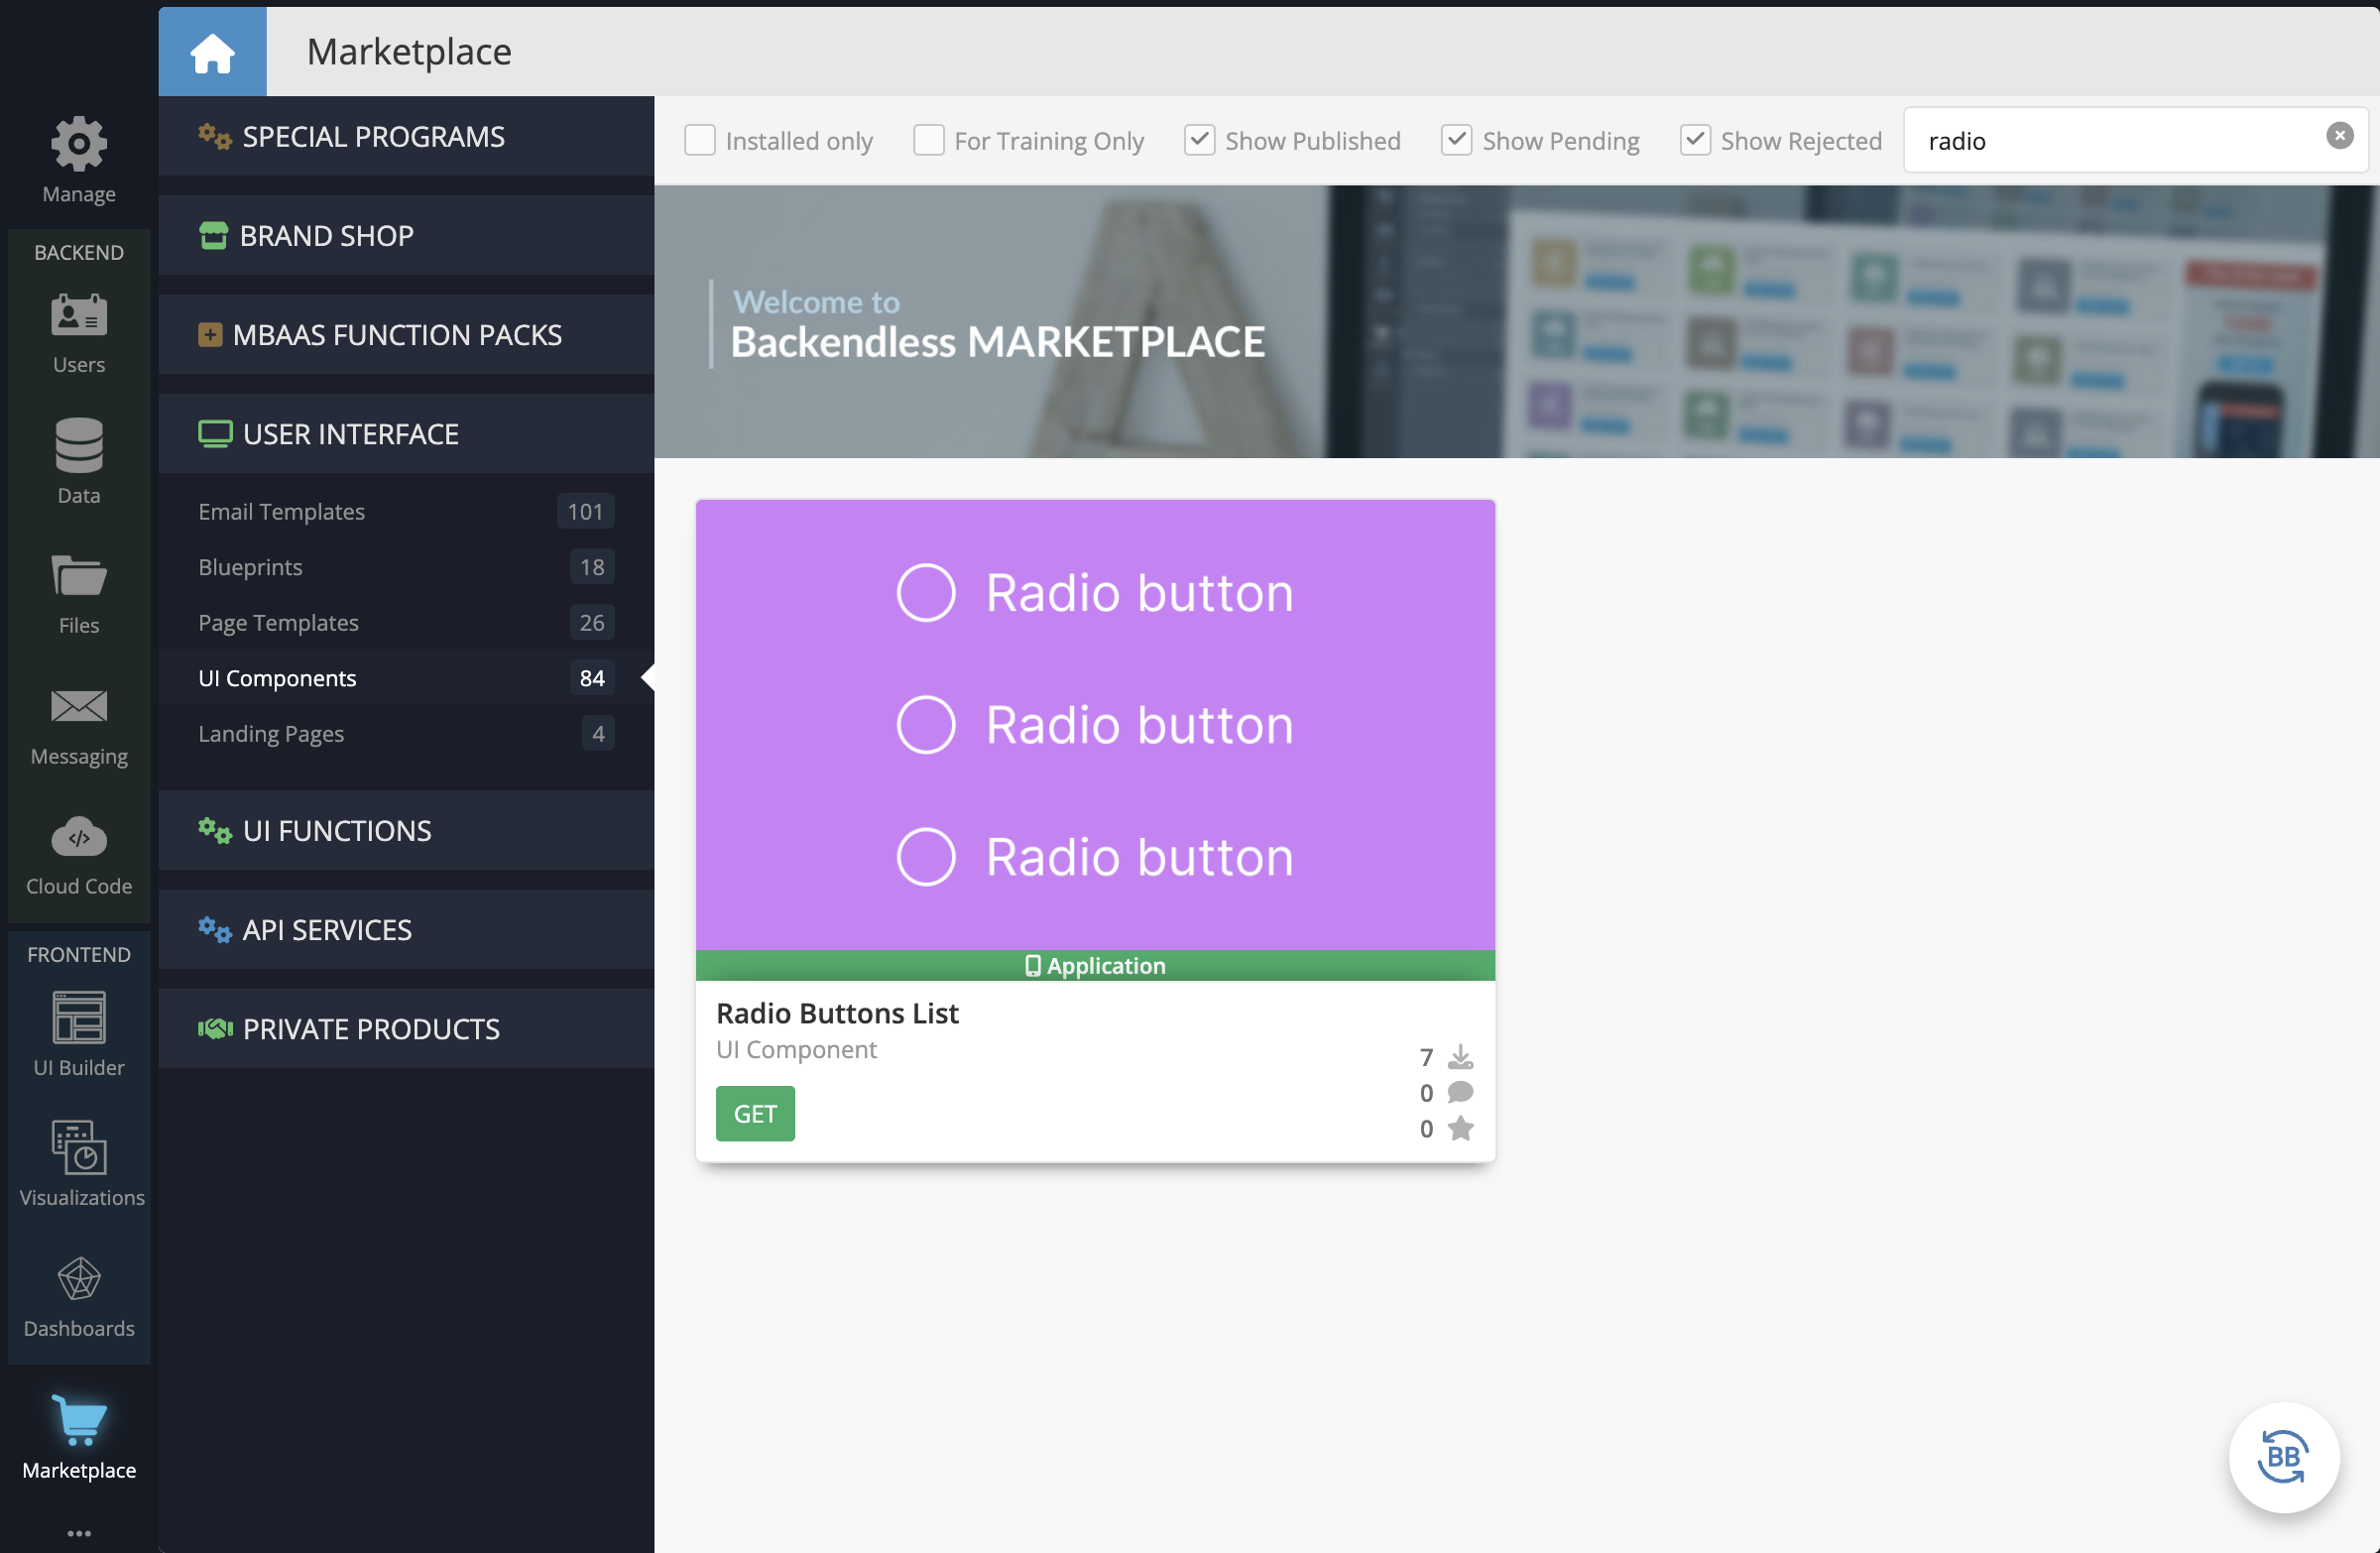Uncheck the Show Rejected checkbox
2380x1553 pixels.
pyautogui.click(x=1696, y=140)
